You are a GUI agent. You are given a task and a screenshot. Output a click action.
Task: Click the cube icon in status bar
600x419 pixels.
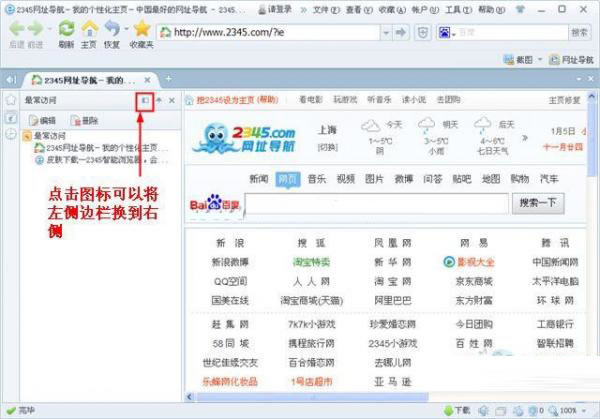tap(483, 411)
